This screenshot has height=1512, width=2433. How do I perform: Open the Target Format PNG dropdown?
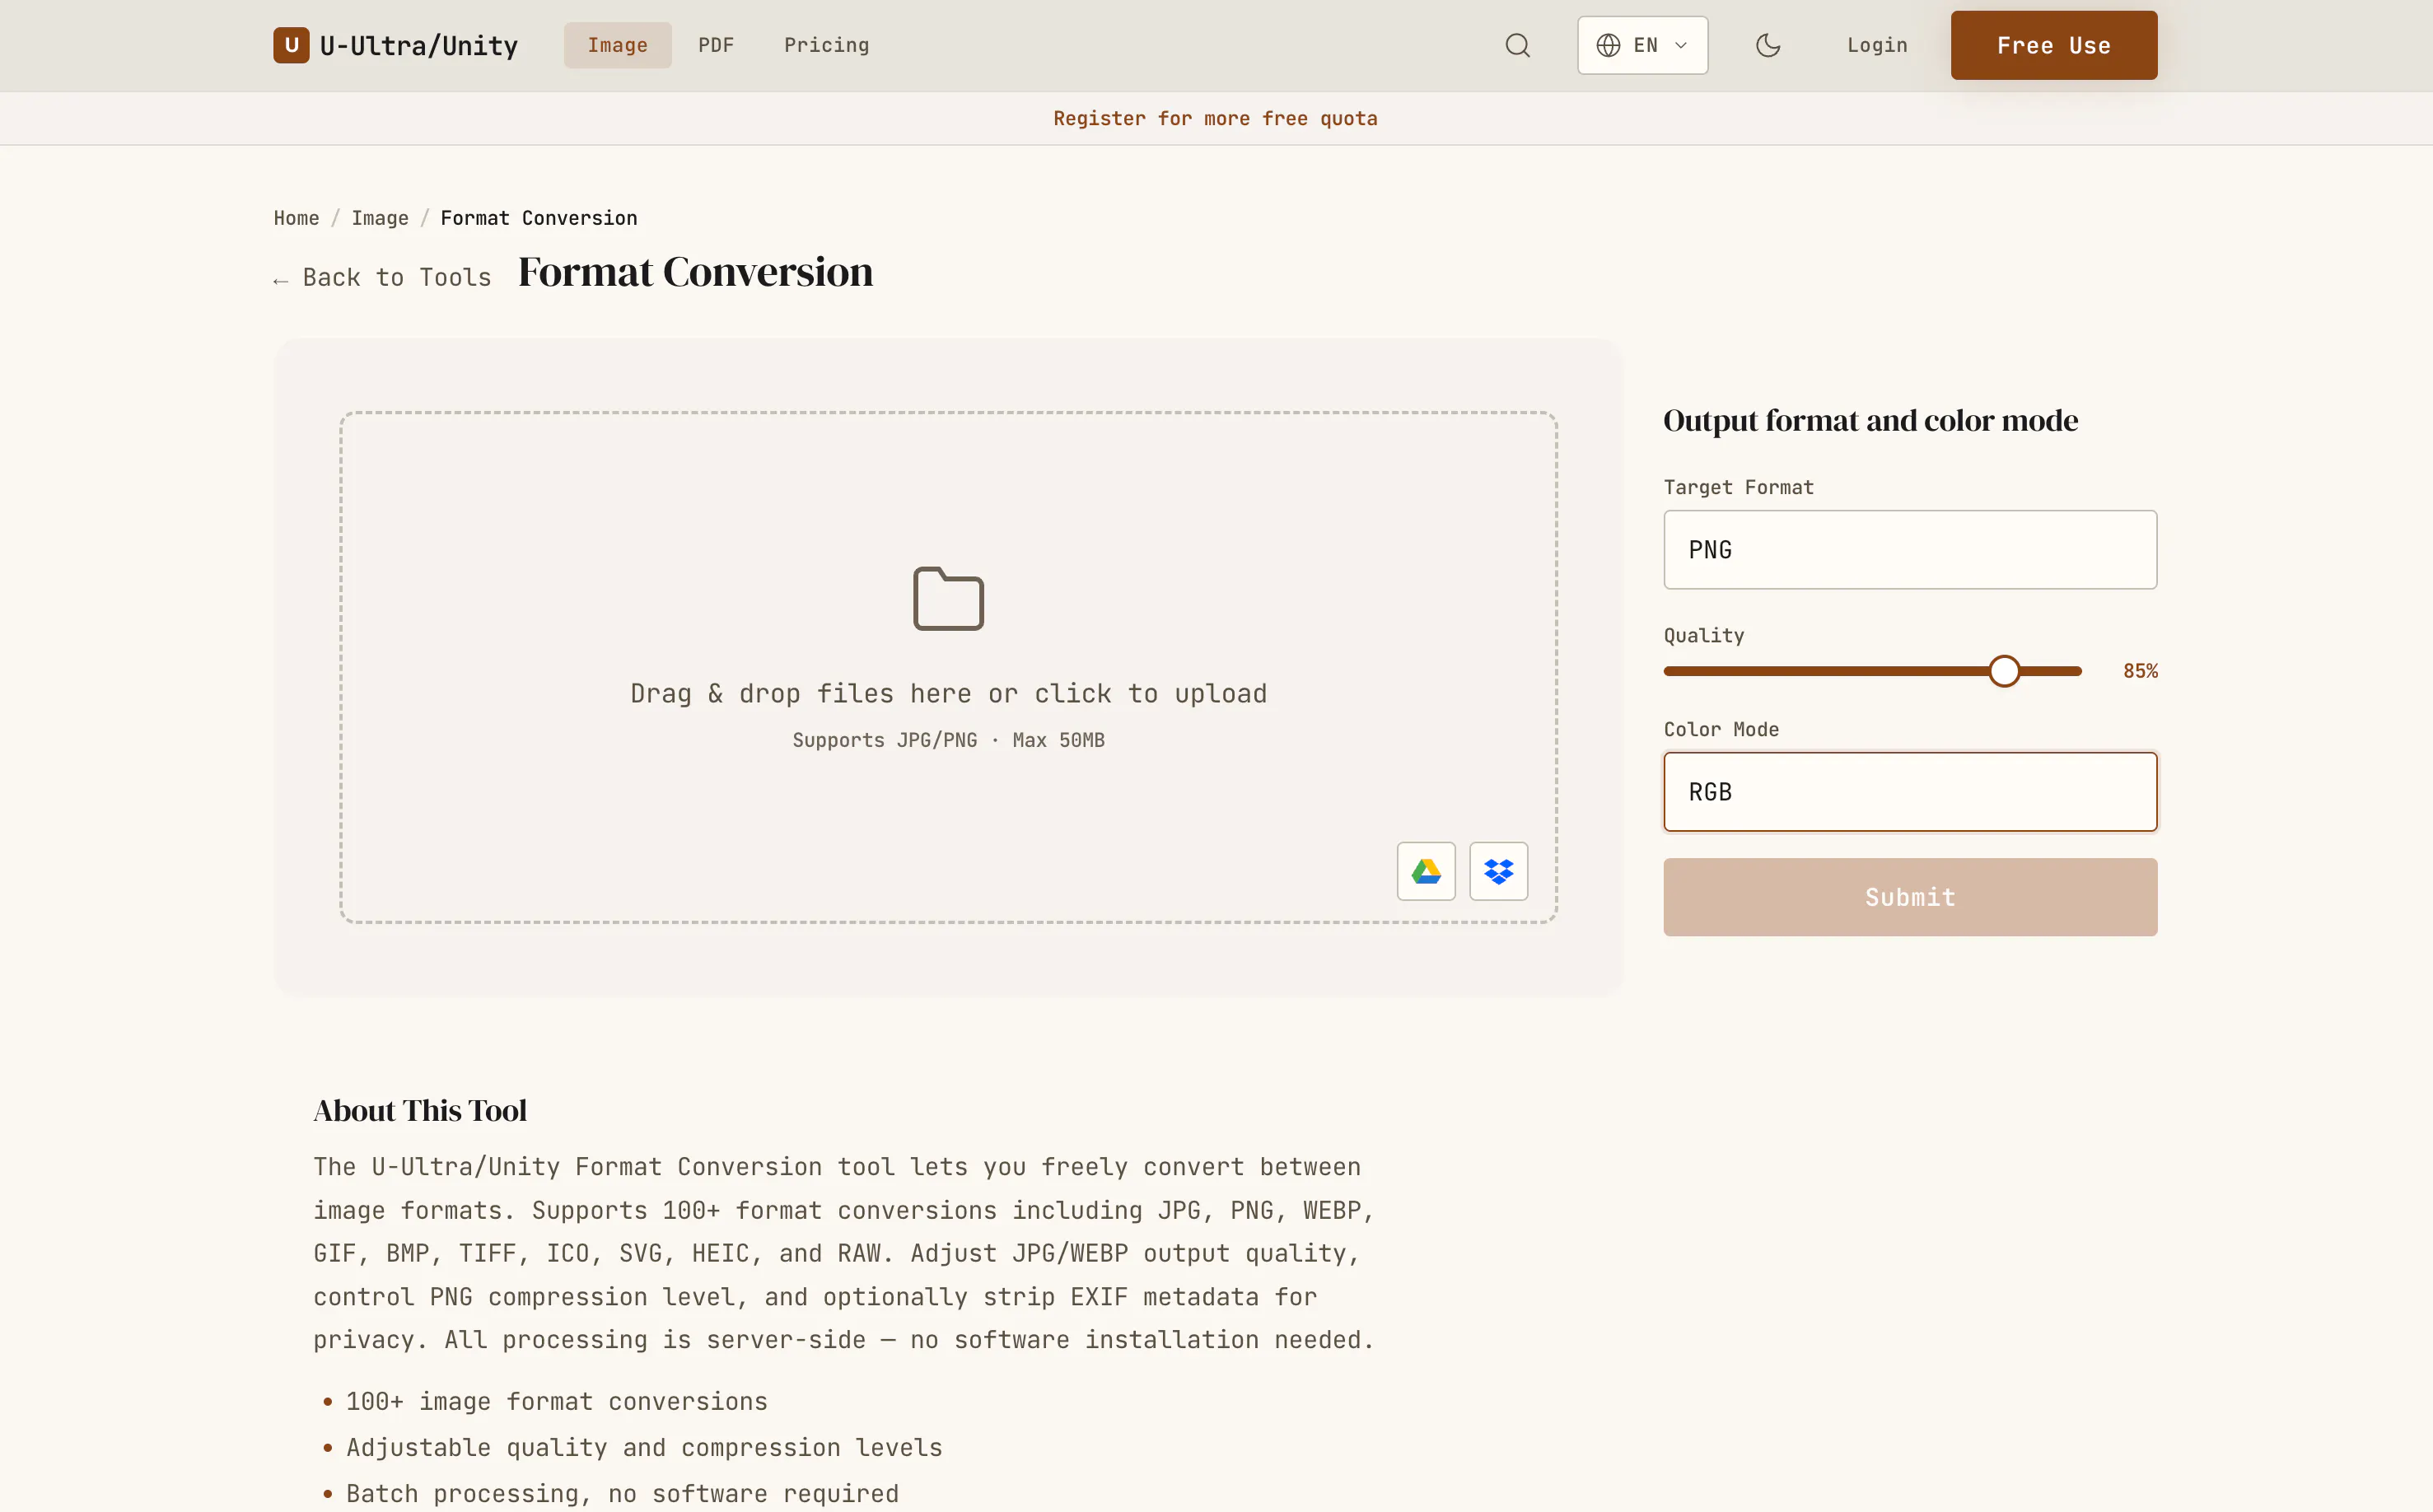click(x=1910, y=549)
